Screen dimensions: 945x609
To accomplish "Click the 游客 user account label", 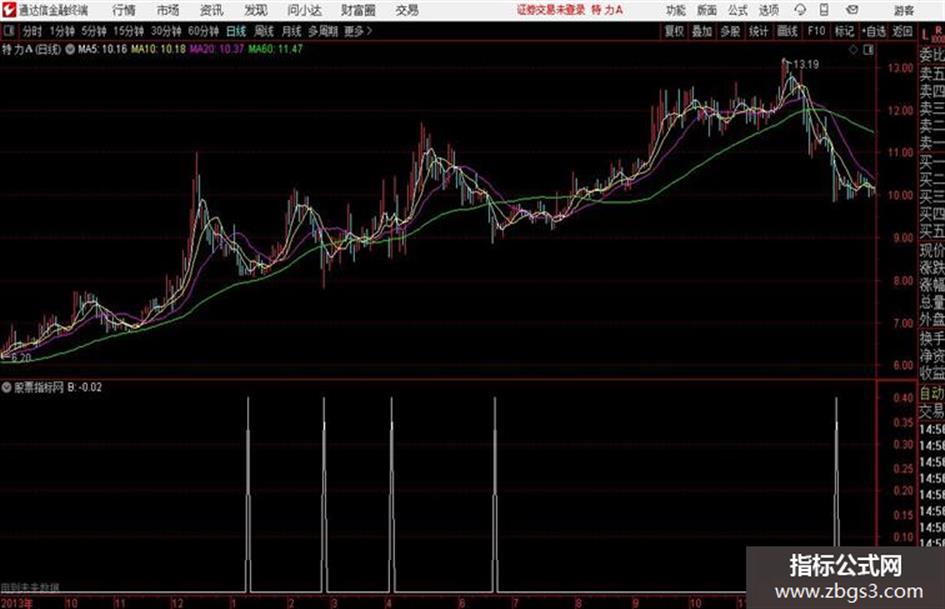I will [x=904, y=10].
